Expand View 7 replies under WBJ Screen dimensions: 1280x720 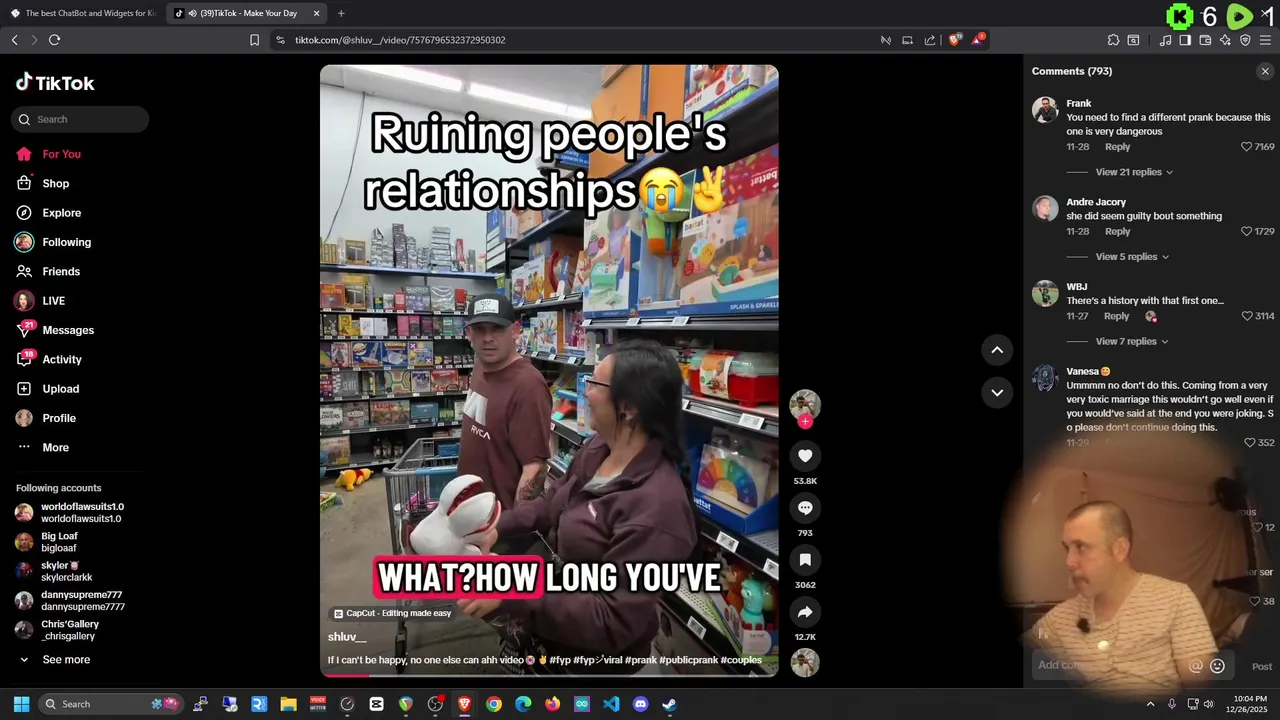coord(1132,342)
